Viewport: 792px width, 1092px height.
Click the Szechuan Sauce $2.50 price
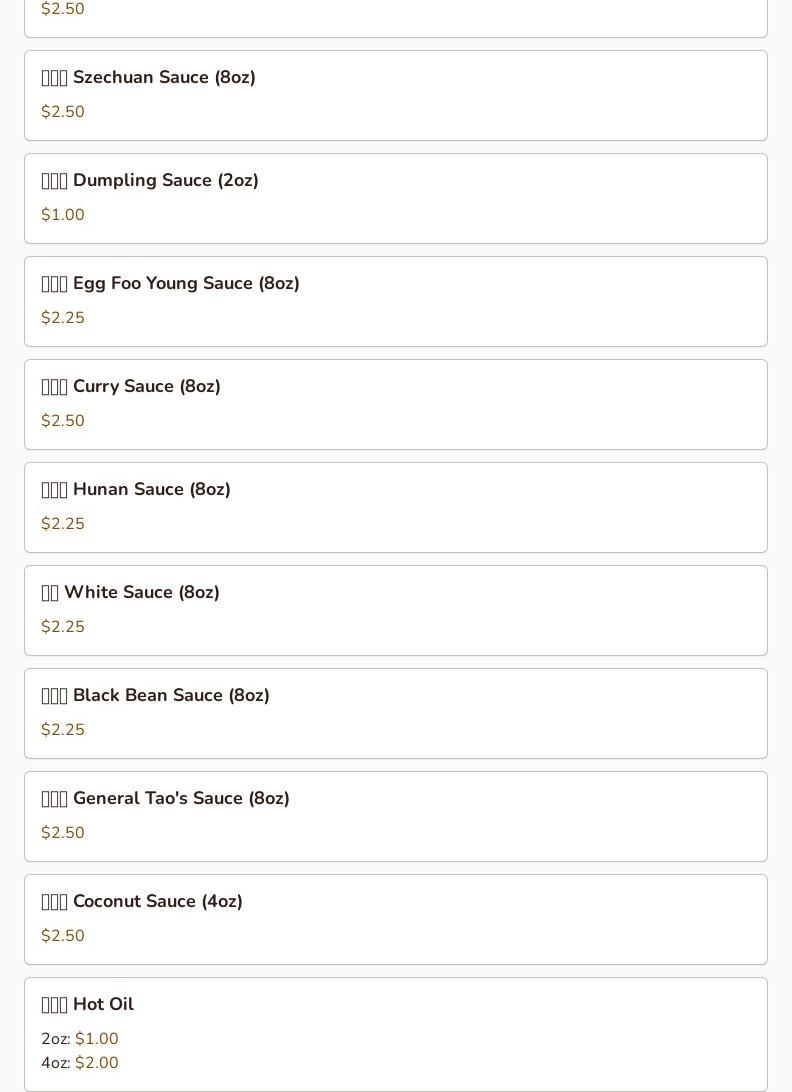point(63,112)
